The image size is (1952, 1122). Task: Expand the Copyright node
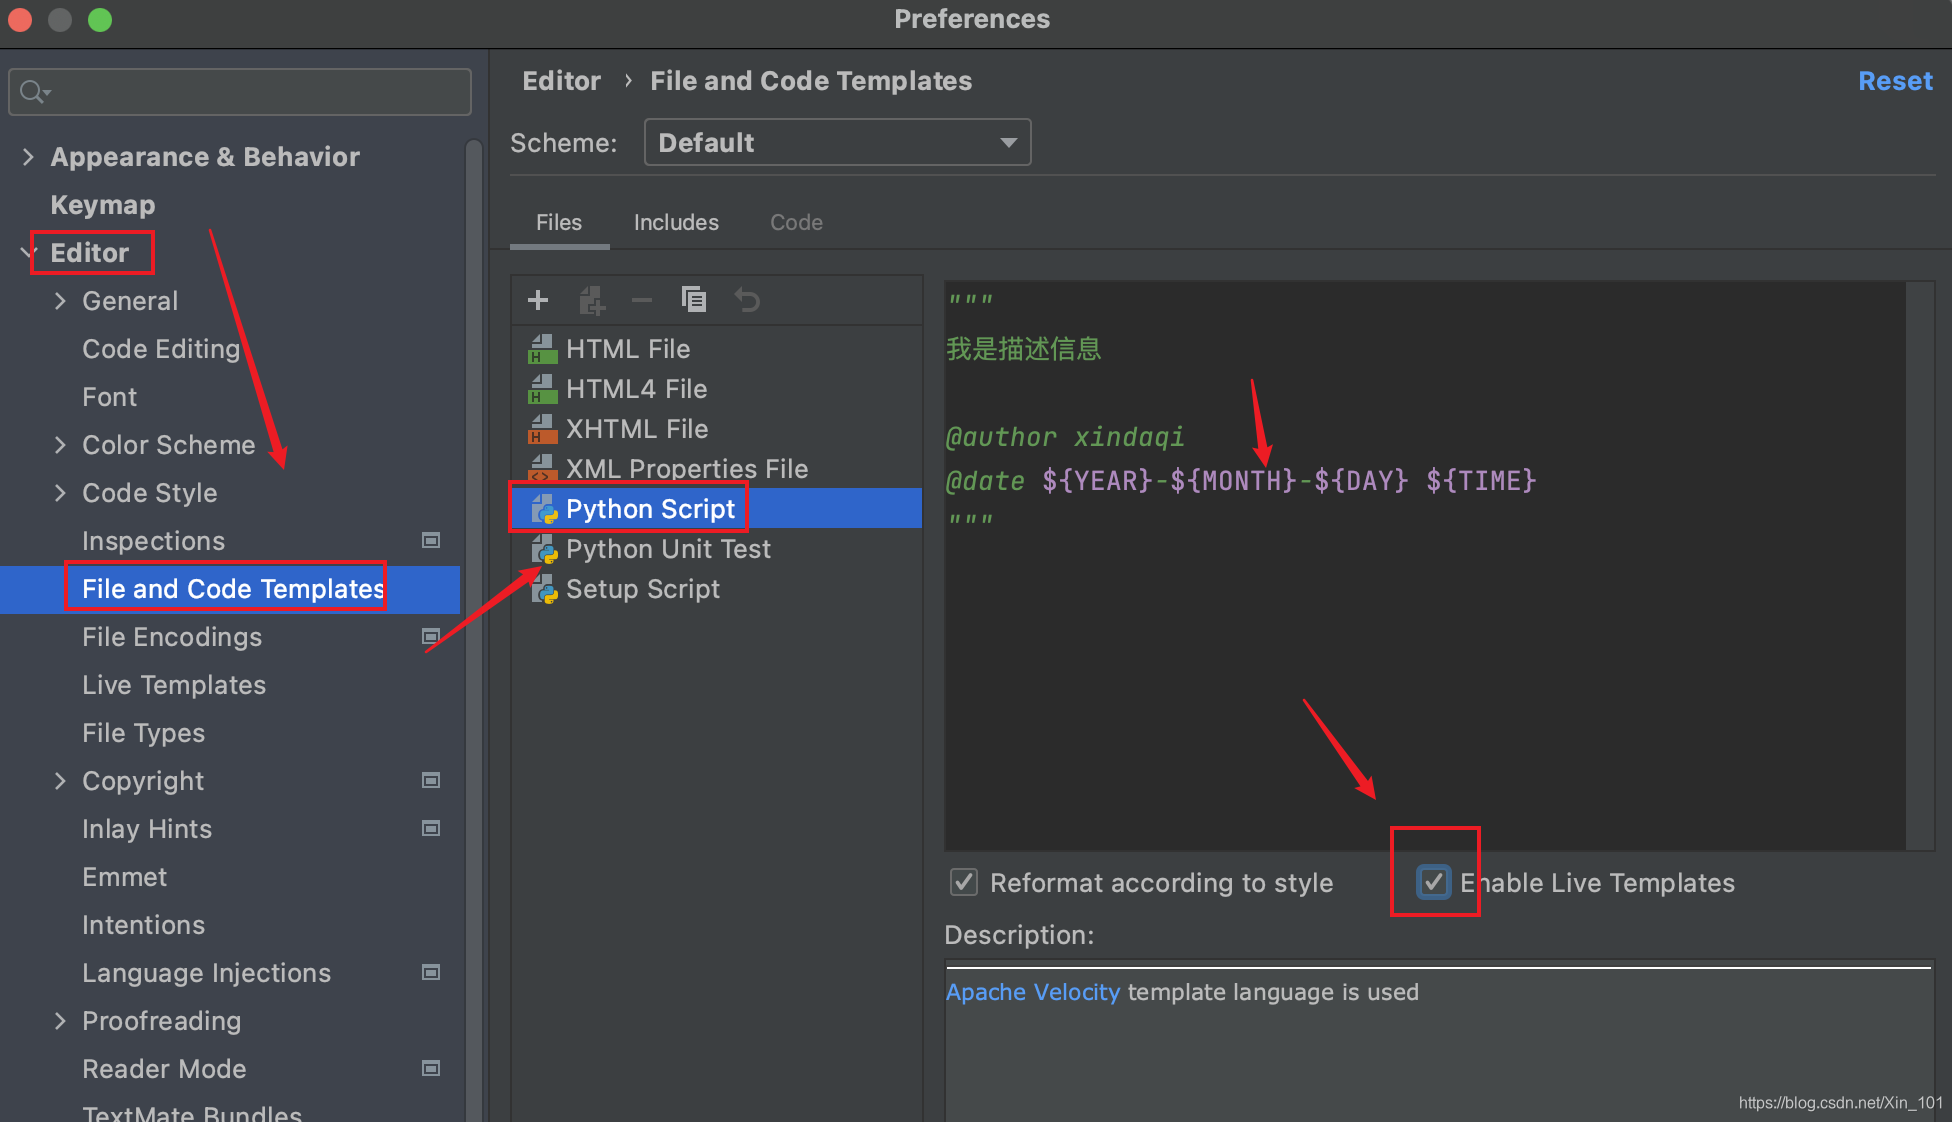(60, 781)
